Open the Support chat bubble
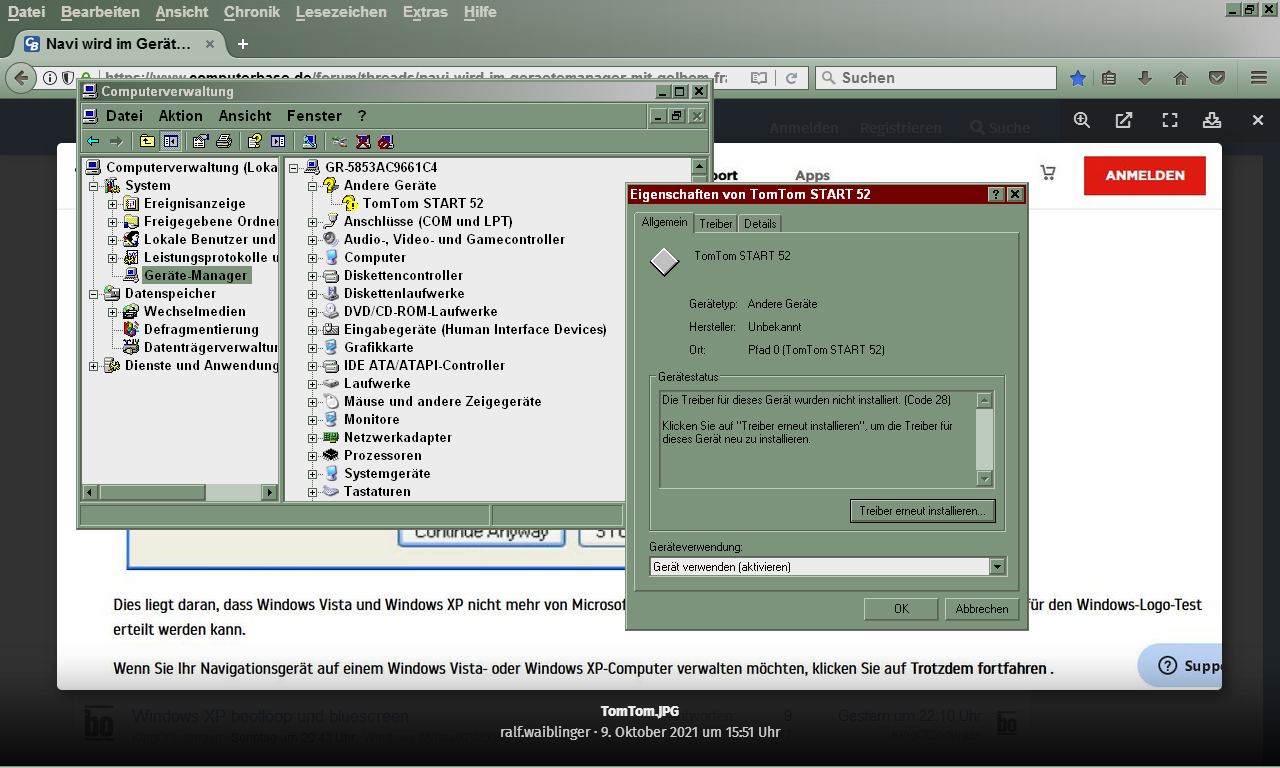This screenshot has height=768, width=1280. click(1181, 665)
